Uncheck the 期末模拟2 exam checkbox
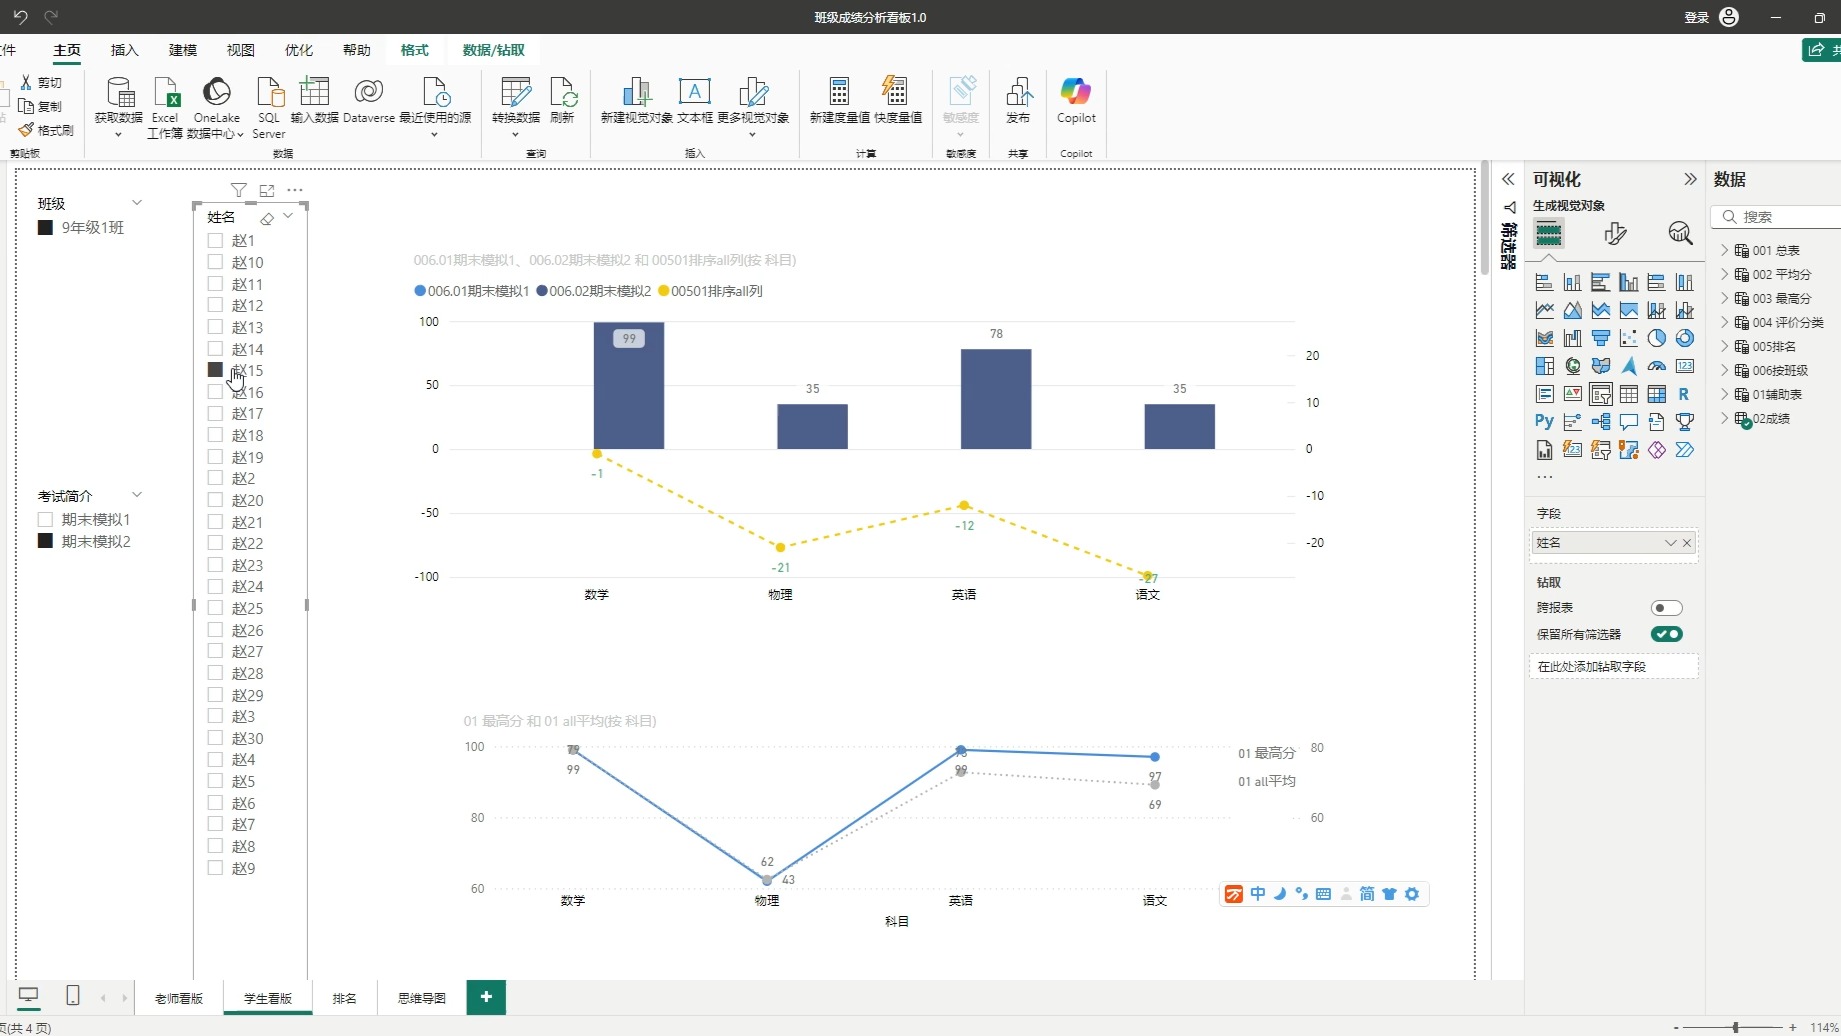The height and width of the screenshot is (1036, 1841). point(45,541)
